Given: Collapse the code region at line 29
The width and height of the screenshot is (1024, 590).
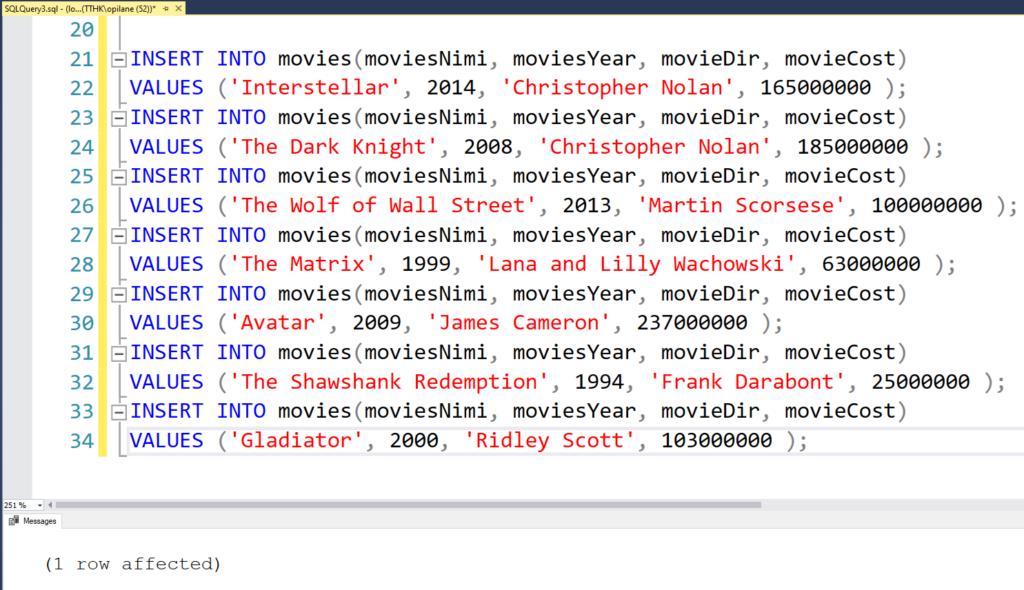Looking at the screenshot, I should (x=119, y=295).
